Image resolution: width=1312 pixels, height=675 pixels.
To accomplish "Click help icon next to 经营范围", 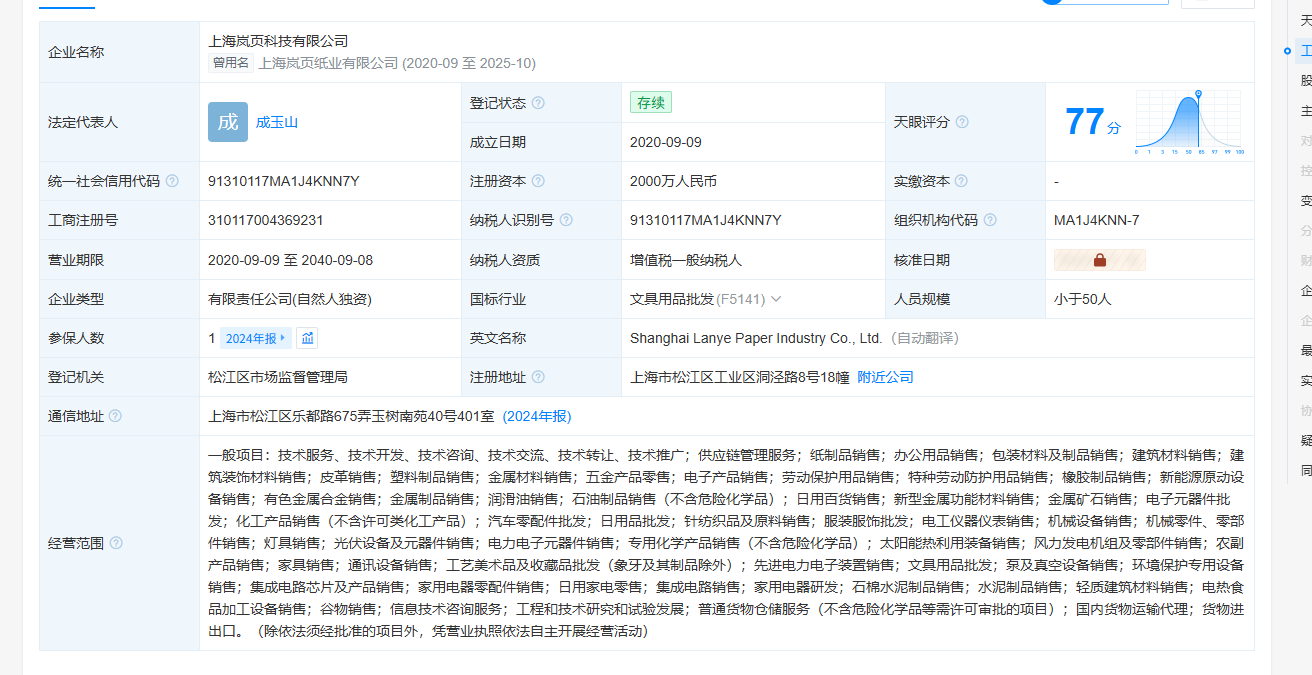I will (x=116, y=543).
